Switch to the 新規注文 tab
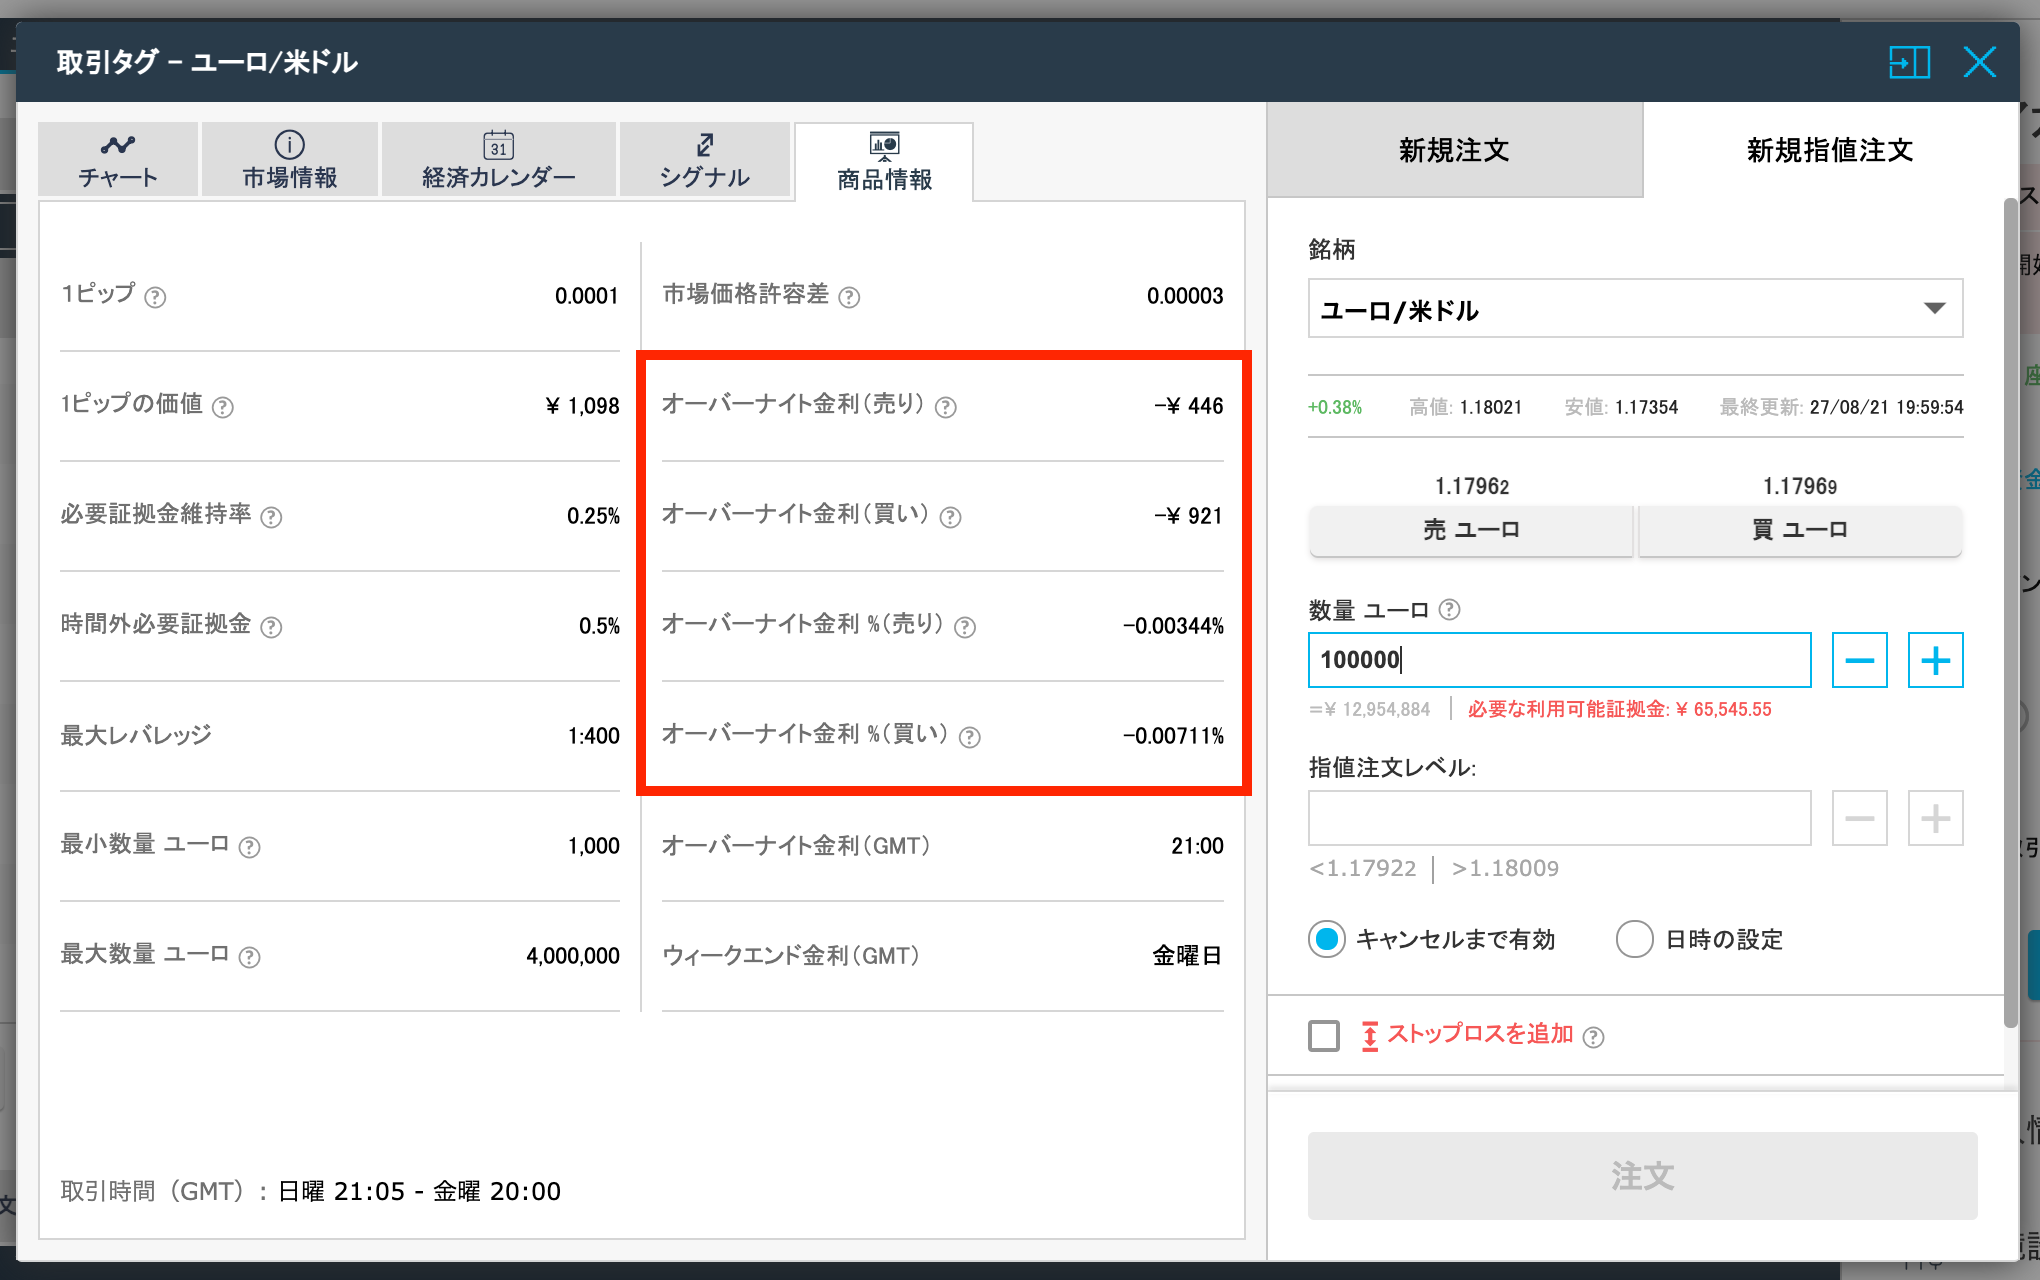The height and width of the screenshot is (1280, 2040). tap(1454, 150)
